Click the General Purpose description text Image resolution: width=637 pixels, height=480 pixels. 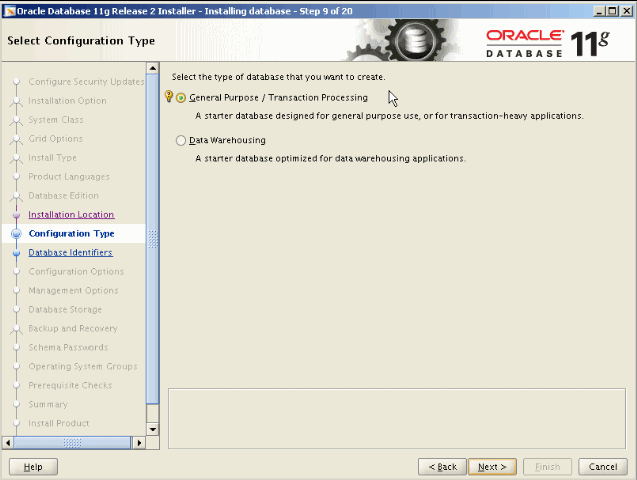click(389, 116)
